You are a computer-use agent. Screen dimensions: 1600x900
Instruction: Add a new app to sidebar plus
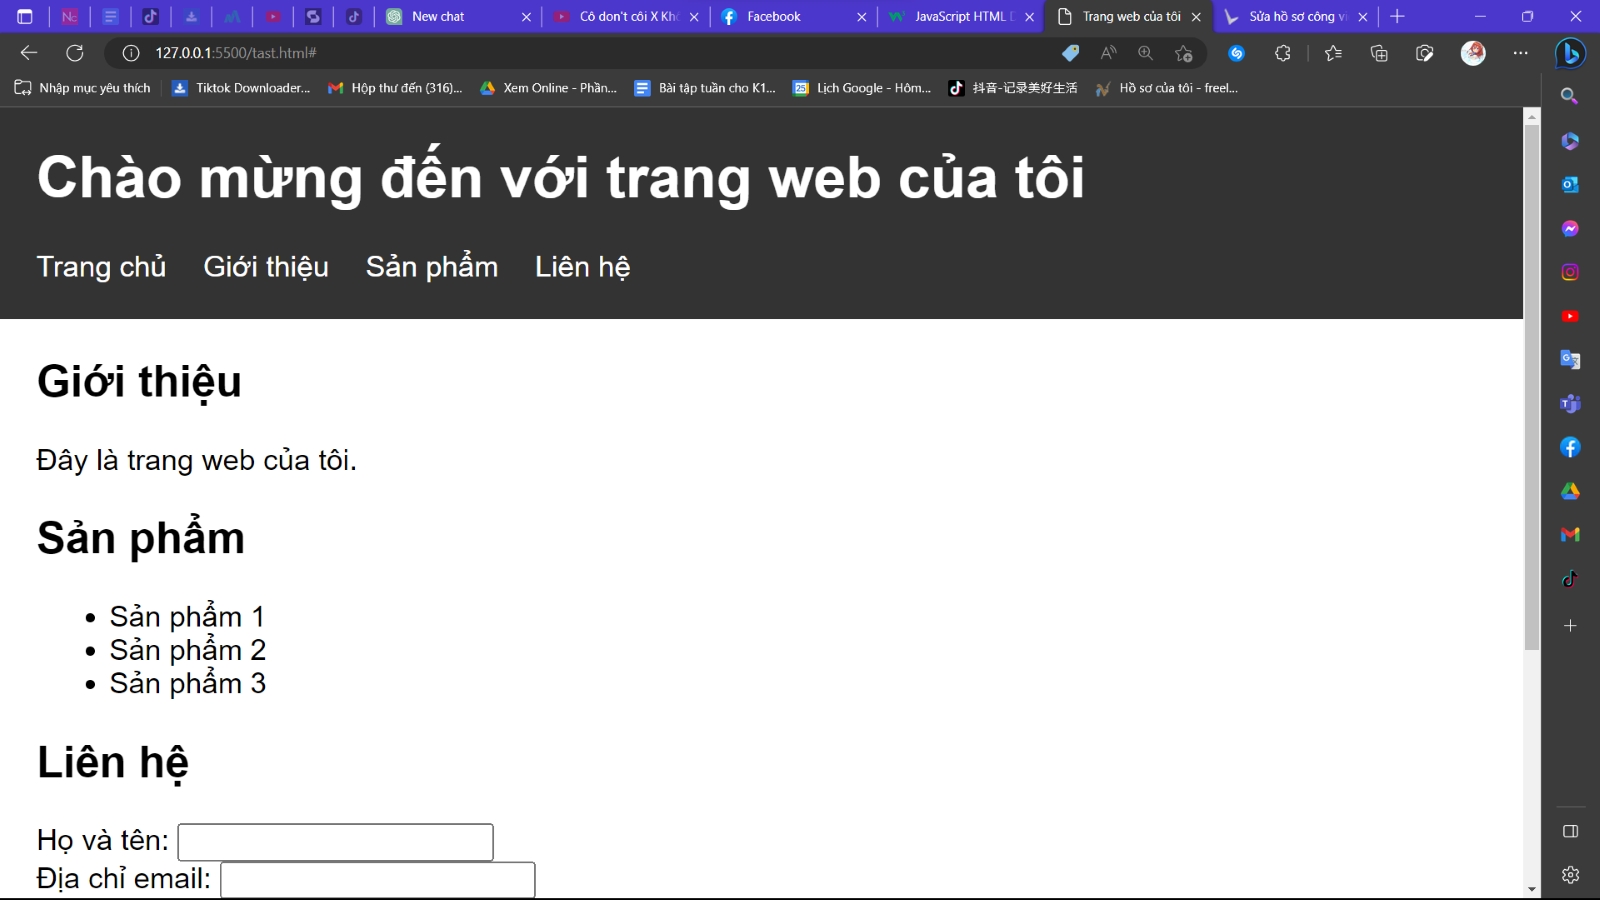[1570, 626]
